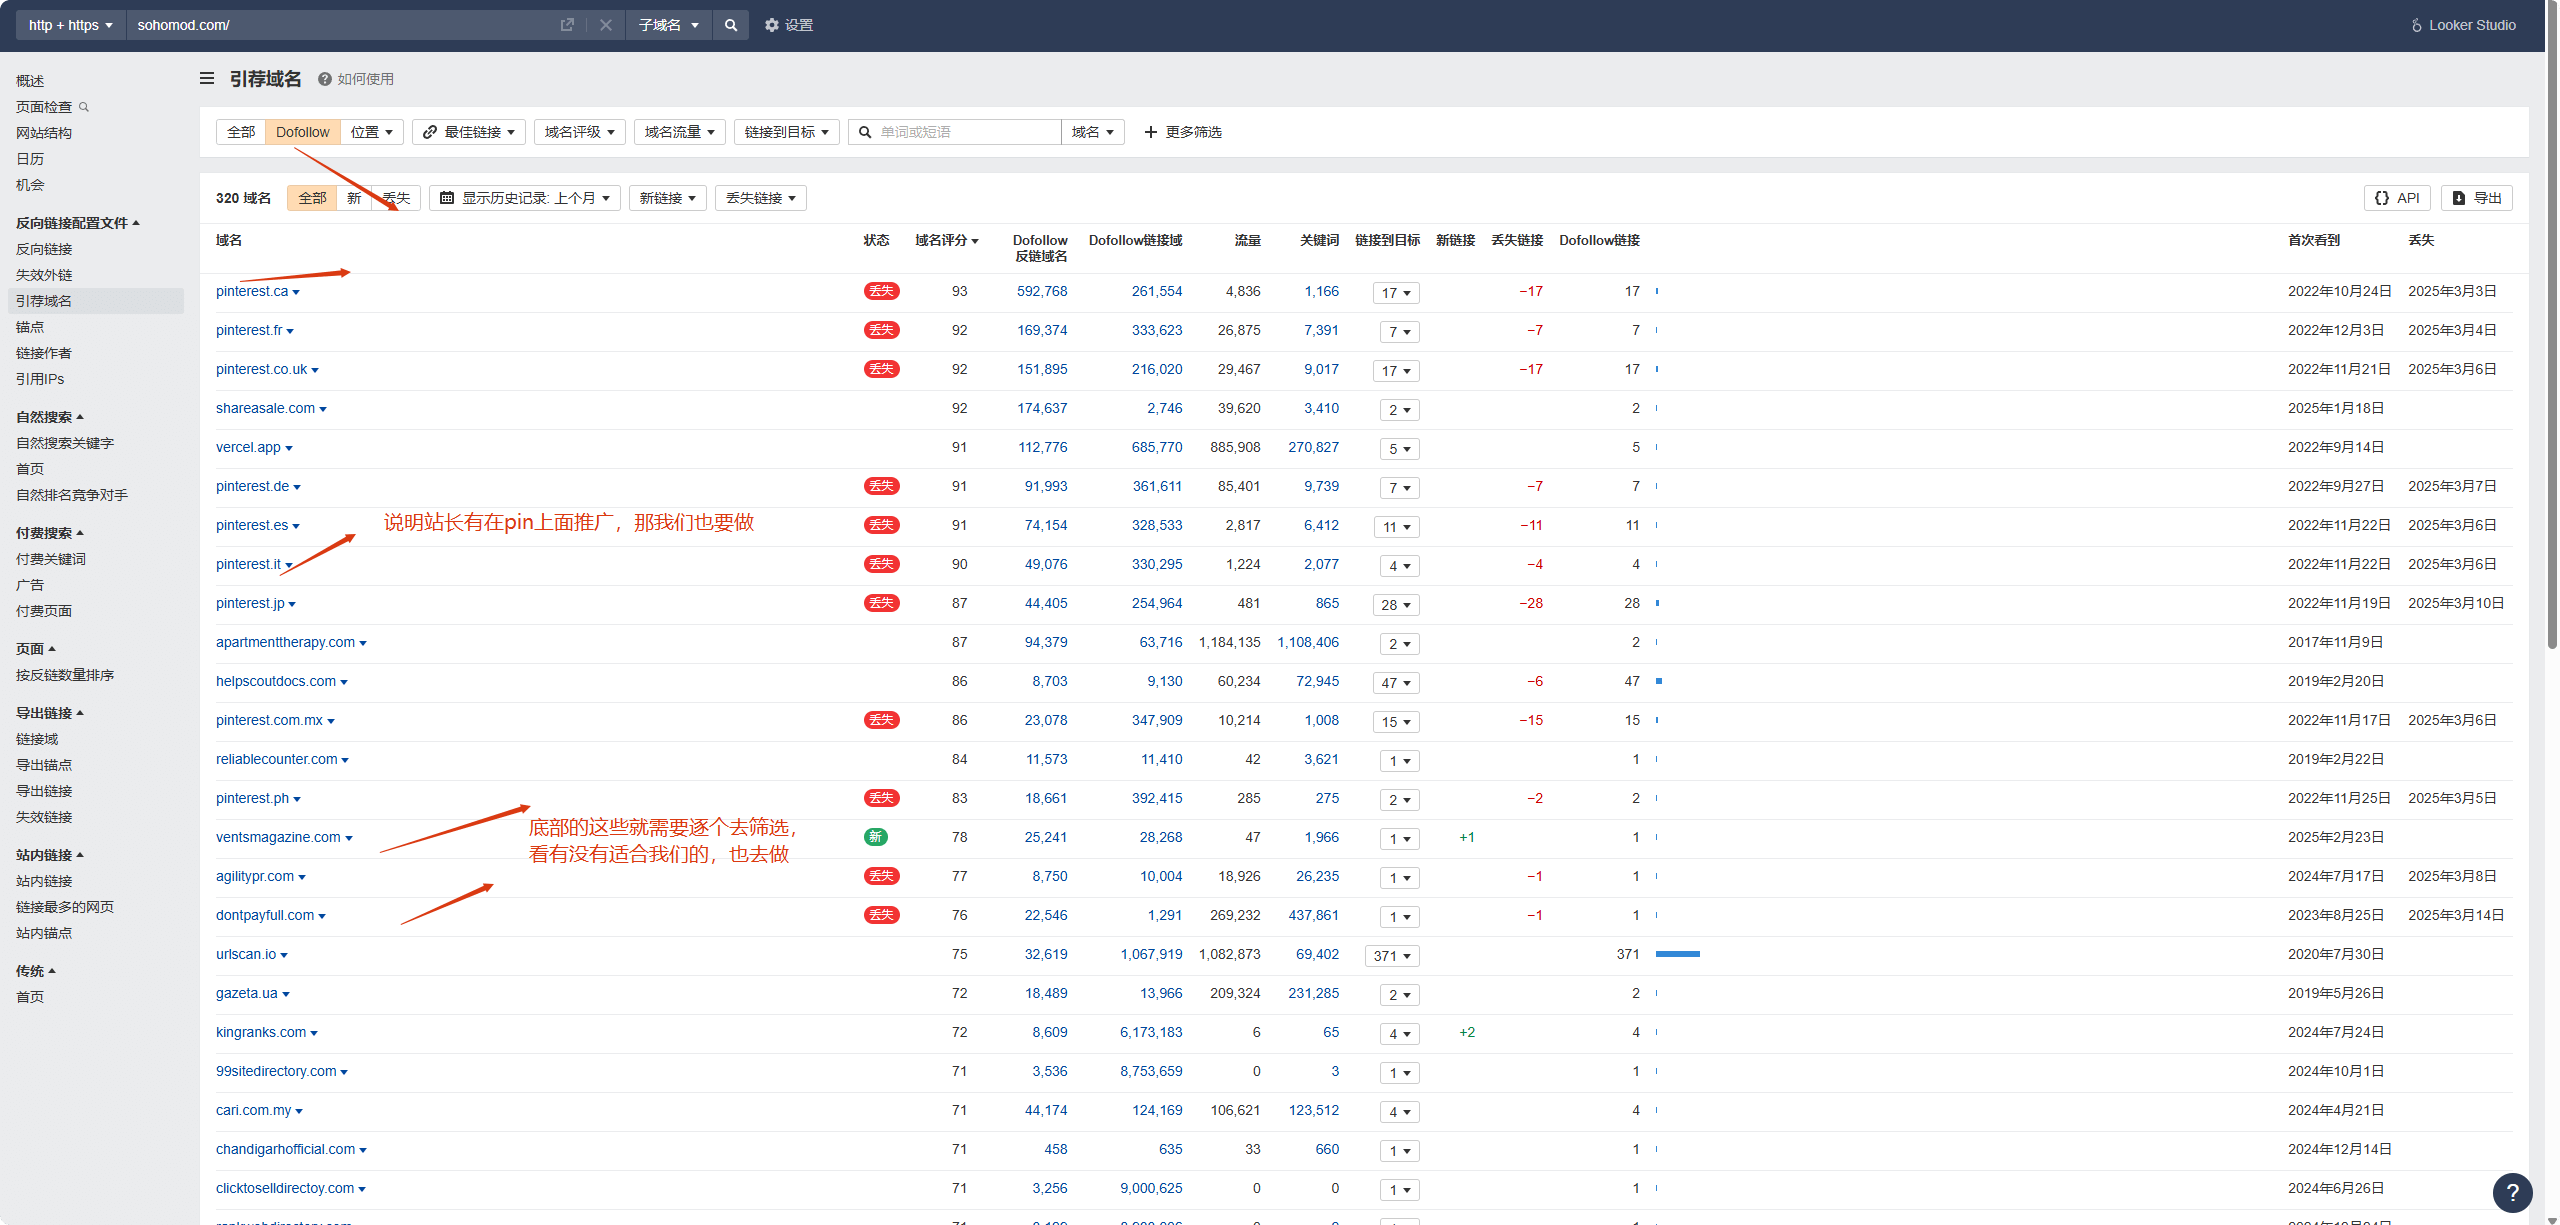Viewport: 2560px width, 1225px height.
Task: Open the question mark help bubble bottom right
Action: point(2514,1193)
